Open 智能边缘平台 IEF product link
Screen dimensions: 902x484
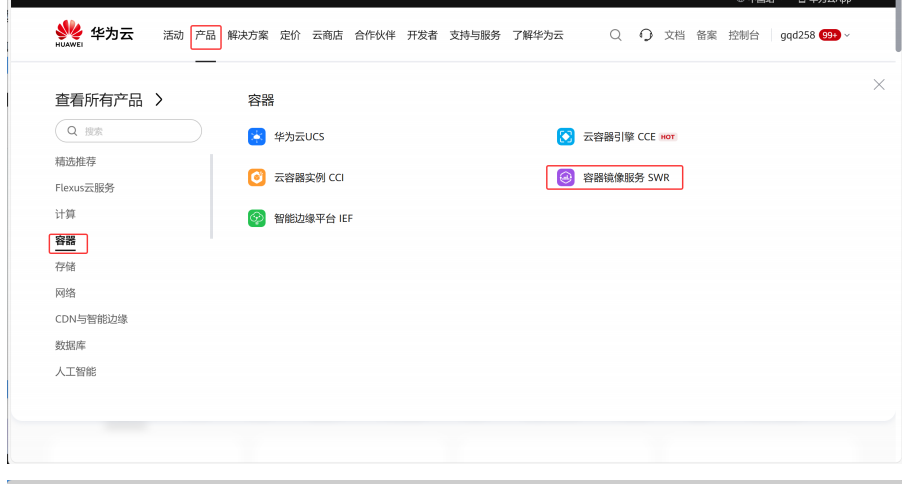tap(313, 218)
